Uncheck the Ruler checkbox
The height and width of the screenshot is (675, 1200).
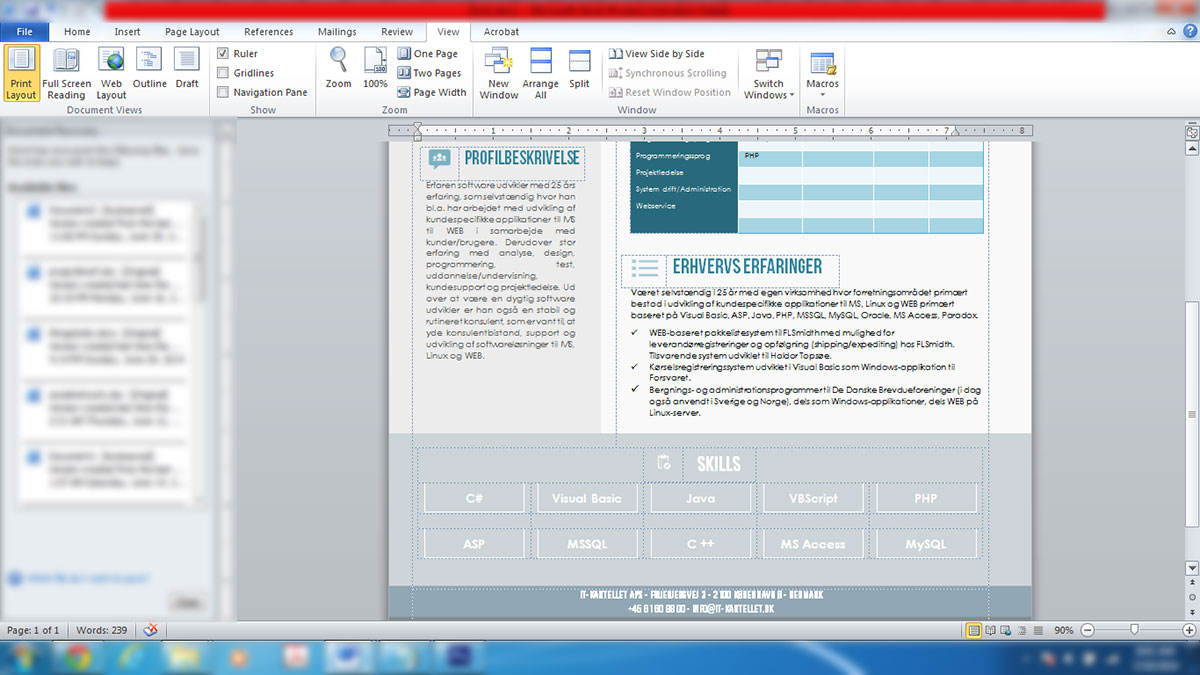click(223, 54)
